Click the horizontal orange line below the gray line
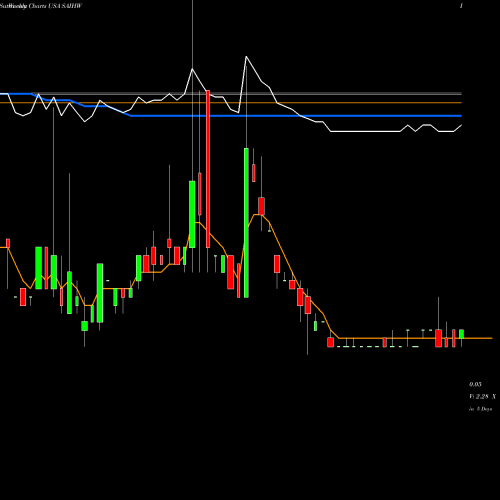This screenshot has width=500, height=500. click(231, 103)
